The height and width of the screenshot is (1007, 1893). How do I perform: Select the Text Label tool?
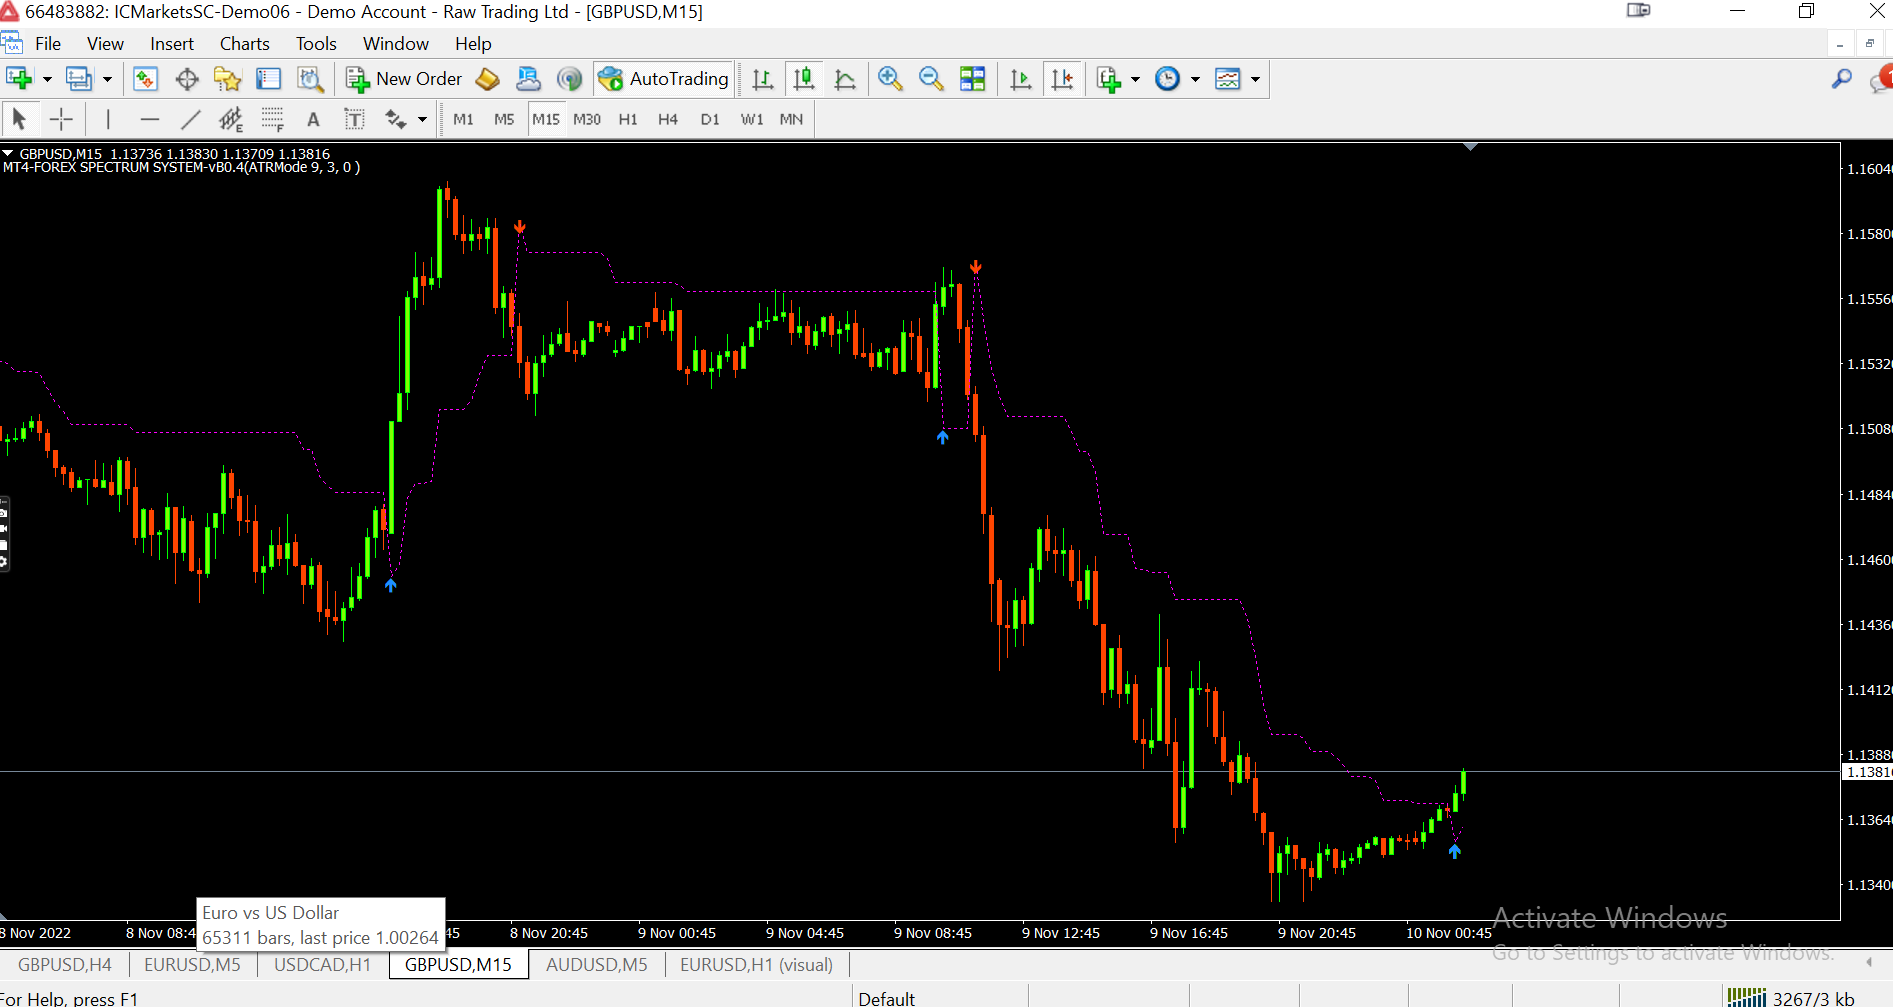click(x=355, y=119)
